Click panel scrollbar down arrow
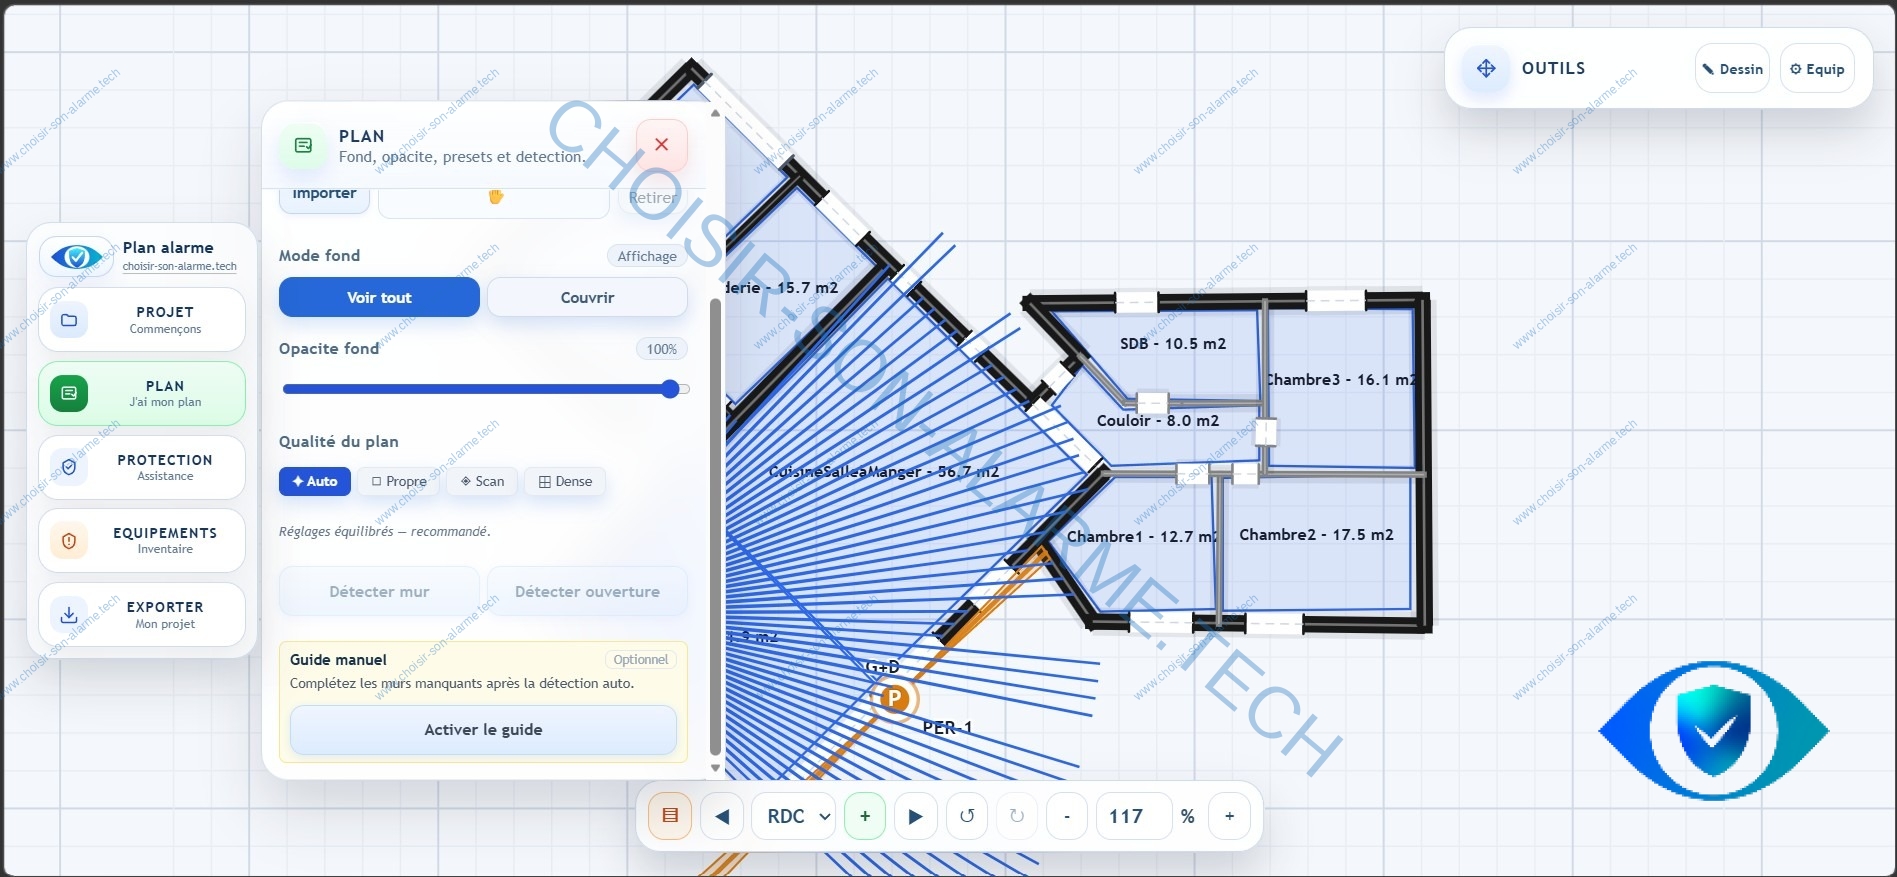 click(715, 768)
